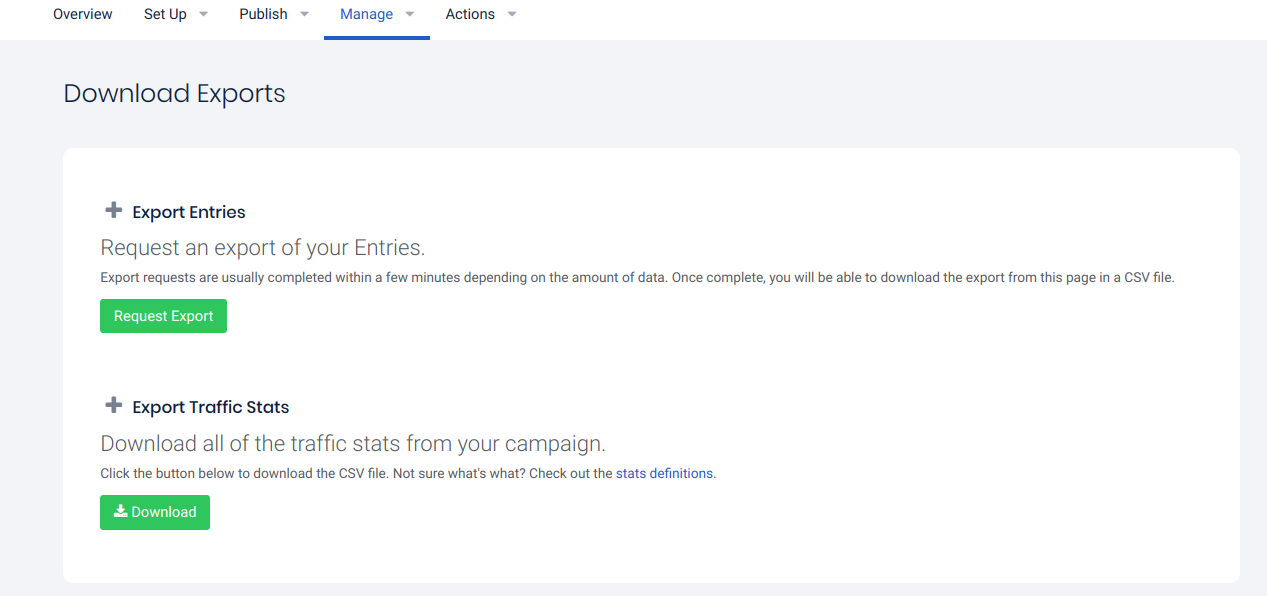1267x596 pixels.
Task: Select the Set Up menu label
Action: click(165, 14)
